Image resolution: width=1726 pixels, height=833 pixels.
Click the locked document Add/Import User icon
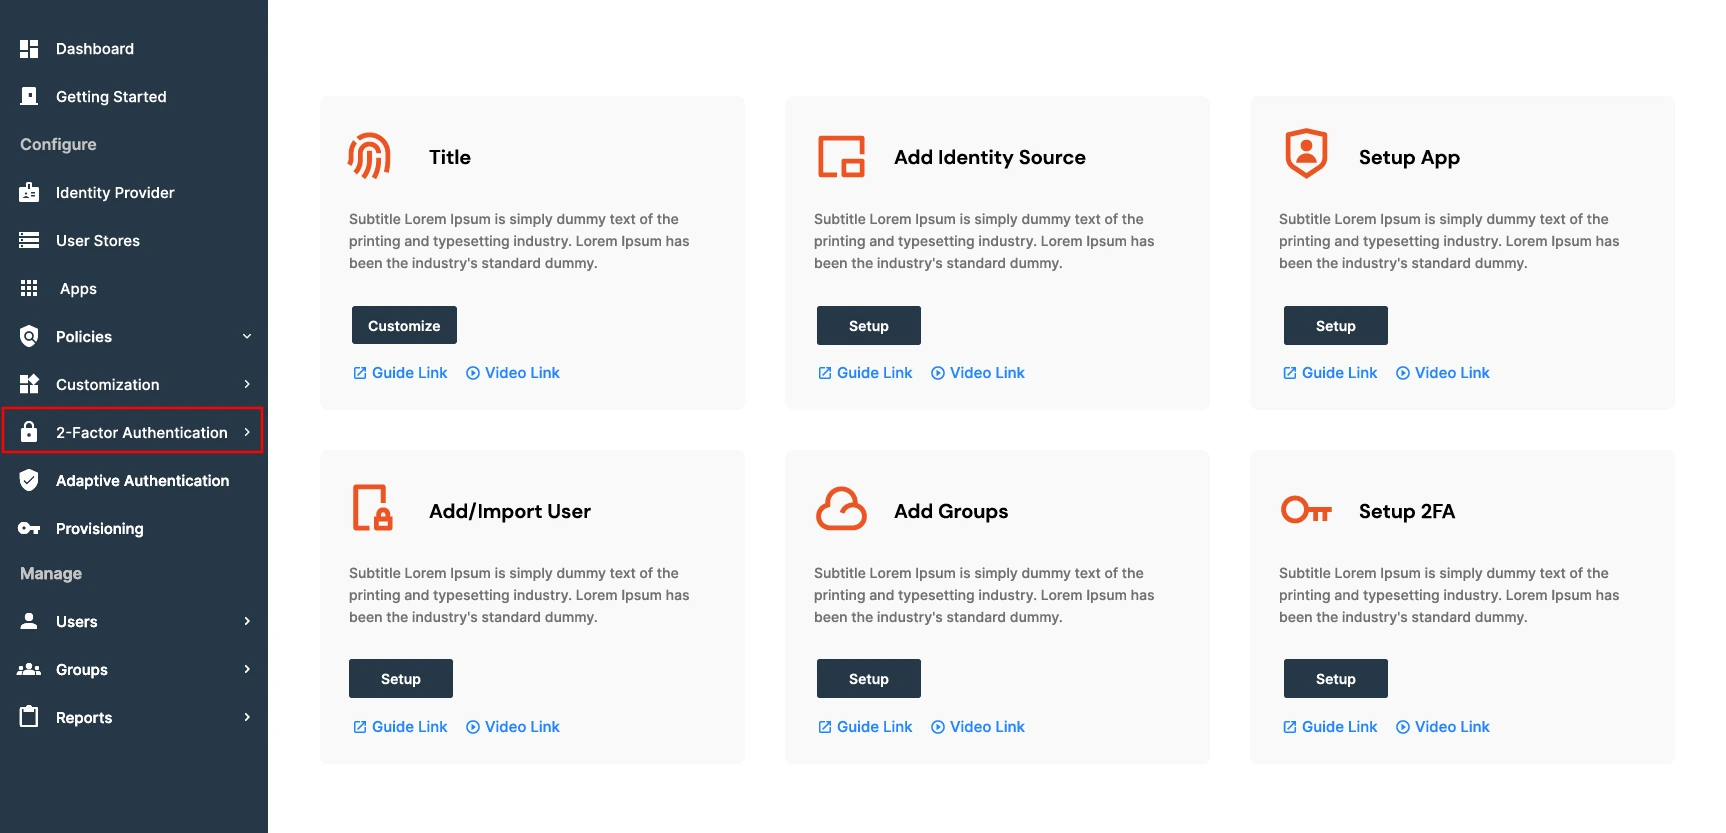[372, 508]
